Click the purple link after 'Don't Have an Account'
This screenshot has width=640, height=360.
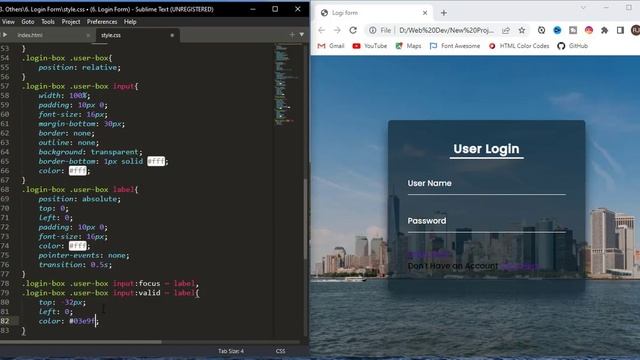[520, 266]
